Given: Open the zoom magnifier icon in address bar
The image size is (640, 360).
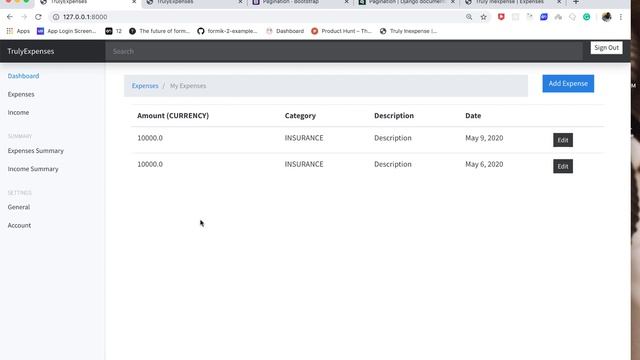Looking at the screenshot, I should (469, 17).
